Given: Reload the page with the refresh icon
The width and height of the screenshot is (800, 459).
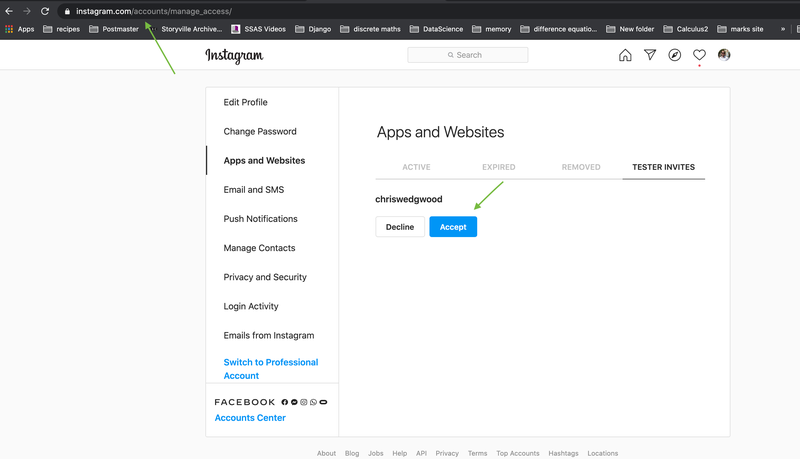Looking at the screenshot, I should click(45, 11).
